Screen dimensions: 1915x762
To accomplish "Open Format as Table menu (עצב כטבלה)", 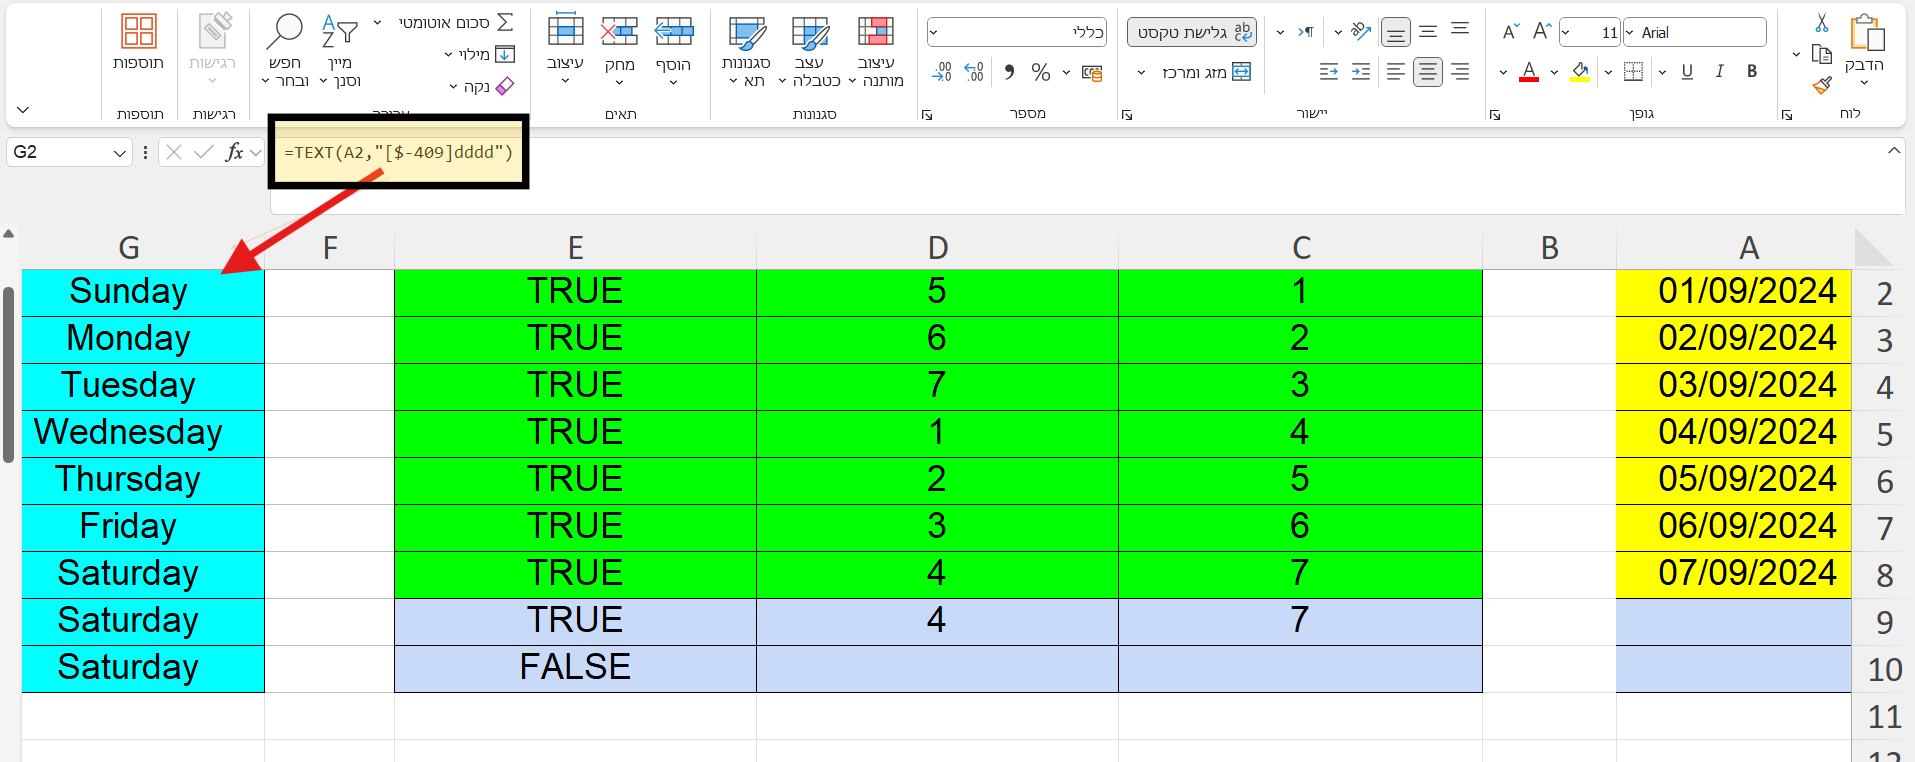I will pos(810,50).
